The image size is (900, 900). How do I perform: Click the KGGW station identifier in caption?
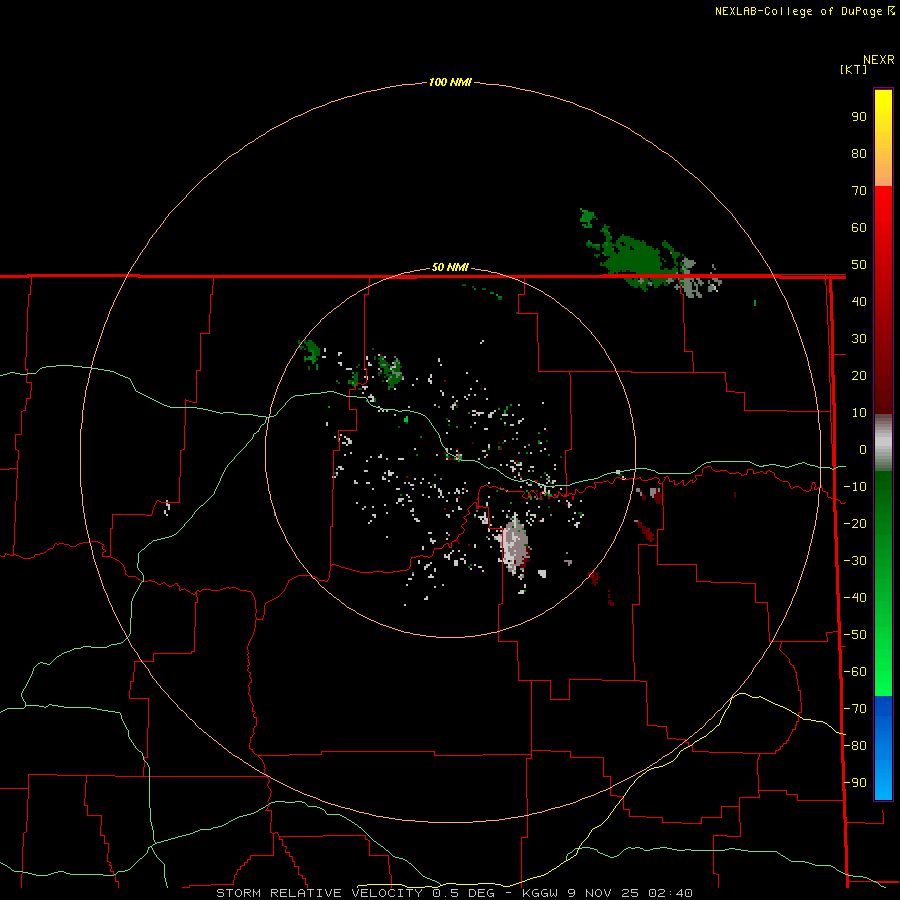tap(540, 893)
